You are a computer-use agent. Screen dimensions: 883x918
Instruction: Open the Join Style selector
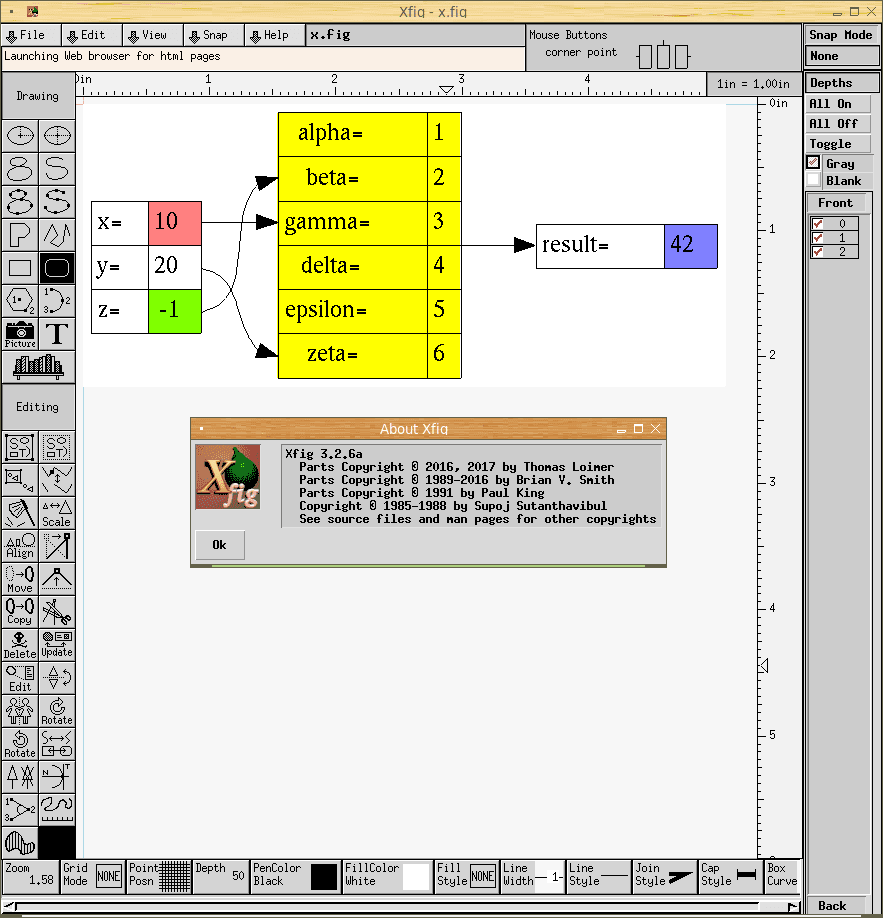pyautogui.click(x=665, y=876)
